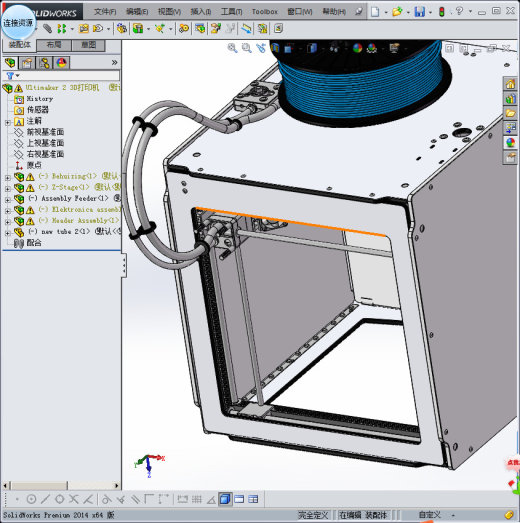Click the Open document folder icon
The width and height of the screenshot is (520, 523).
point(397,12)
